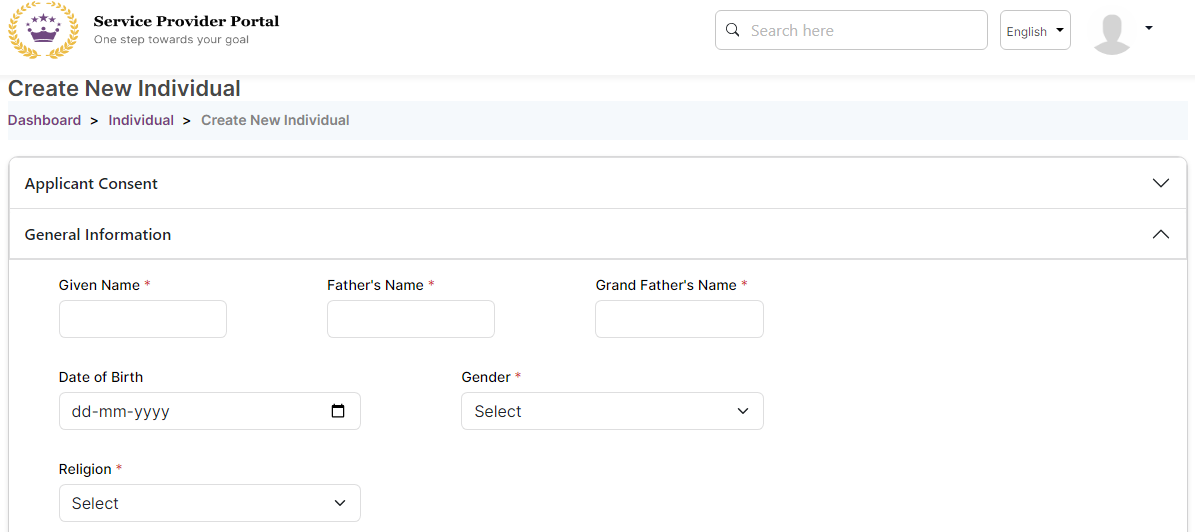This screenshot has height=532, width=1195.
Task: Collapse General Information using its chevron arrow
Action: [x=1160, y=234]
